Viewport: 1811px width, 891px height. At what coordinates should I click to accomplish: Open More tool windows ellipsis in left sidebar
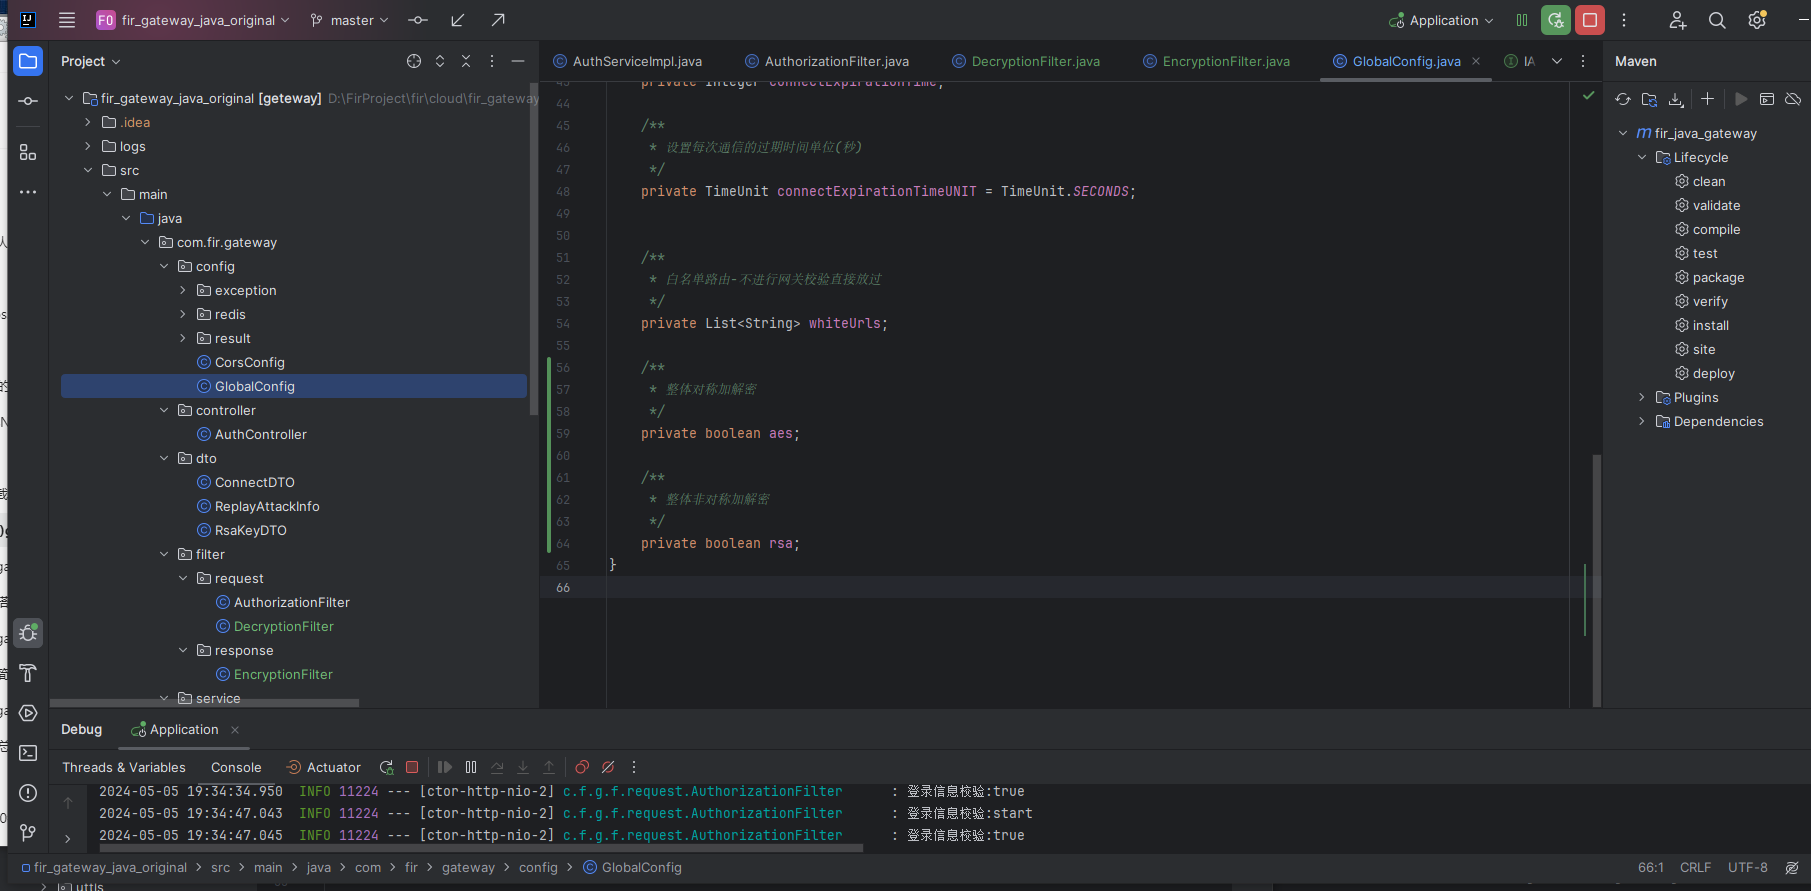[x=28, y=192]
